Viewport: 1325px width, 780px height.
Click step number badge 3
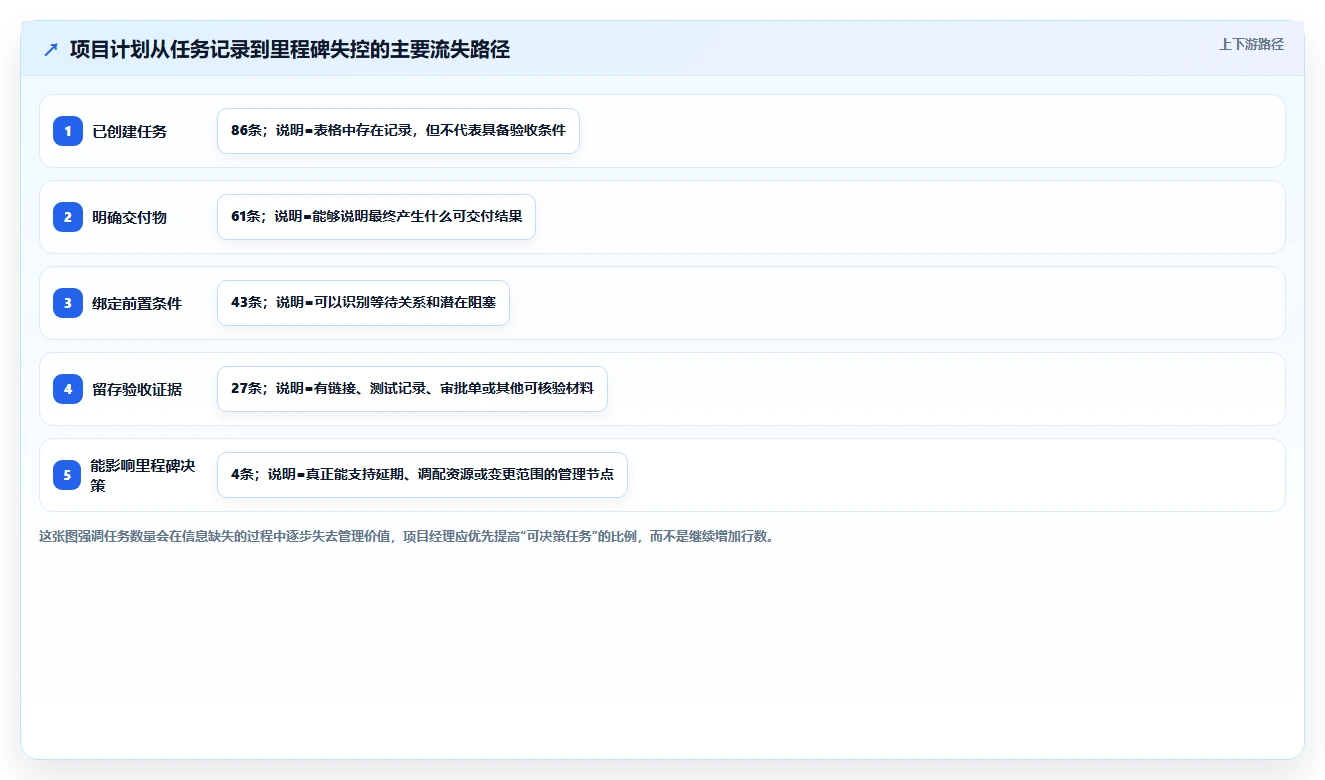tap(68, 303)
